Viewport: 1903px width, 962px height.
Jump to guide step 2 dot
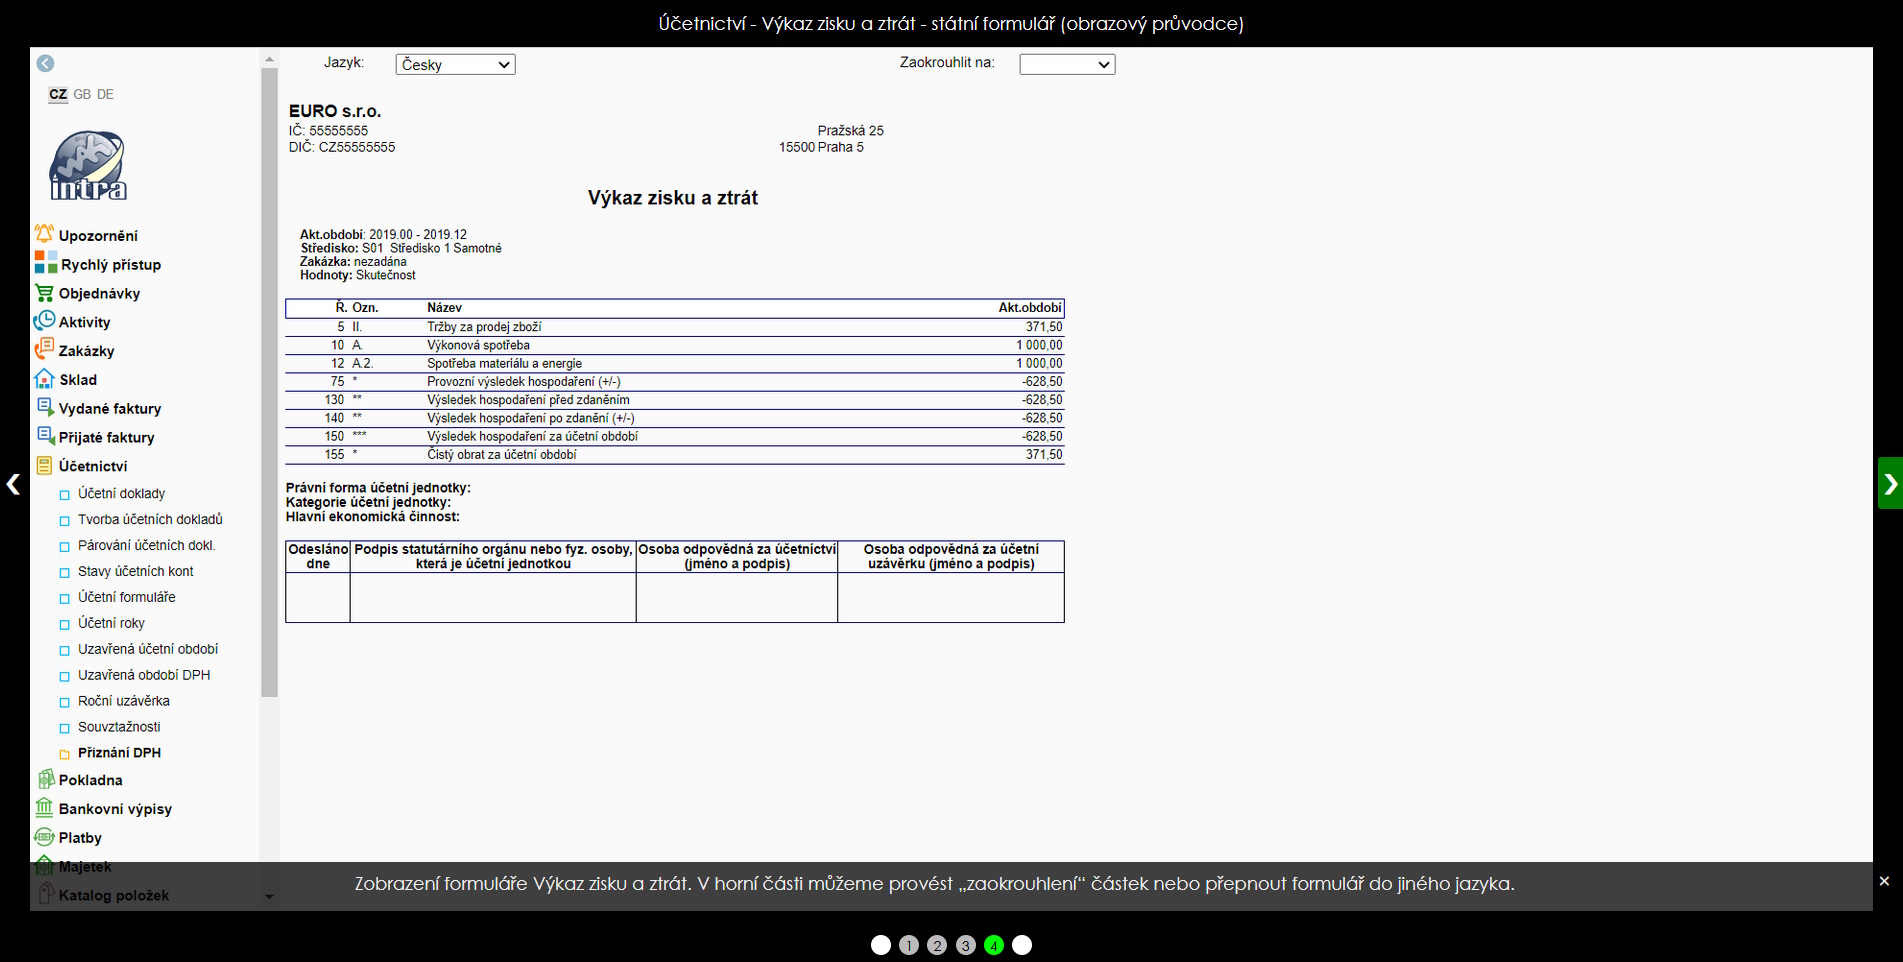point(937,945)
